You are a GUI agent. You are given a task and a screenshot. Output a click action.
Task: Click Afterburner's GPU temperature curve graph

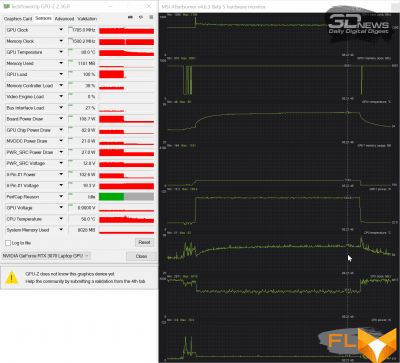click(279, 122)
